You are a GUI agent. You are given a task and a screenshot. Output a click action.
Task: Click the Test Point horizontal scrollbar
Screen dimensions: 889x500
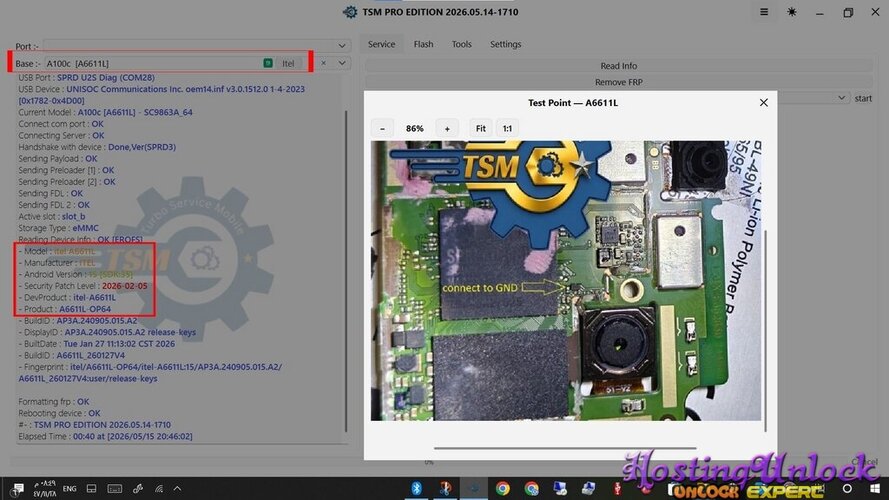(x=565, y=448)
